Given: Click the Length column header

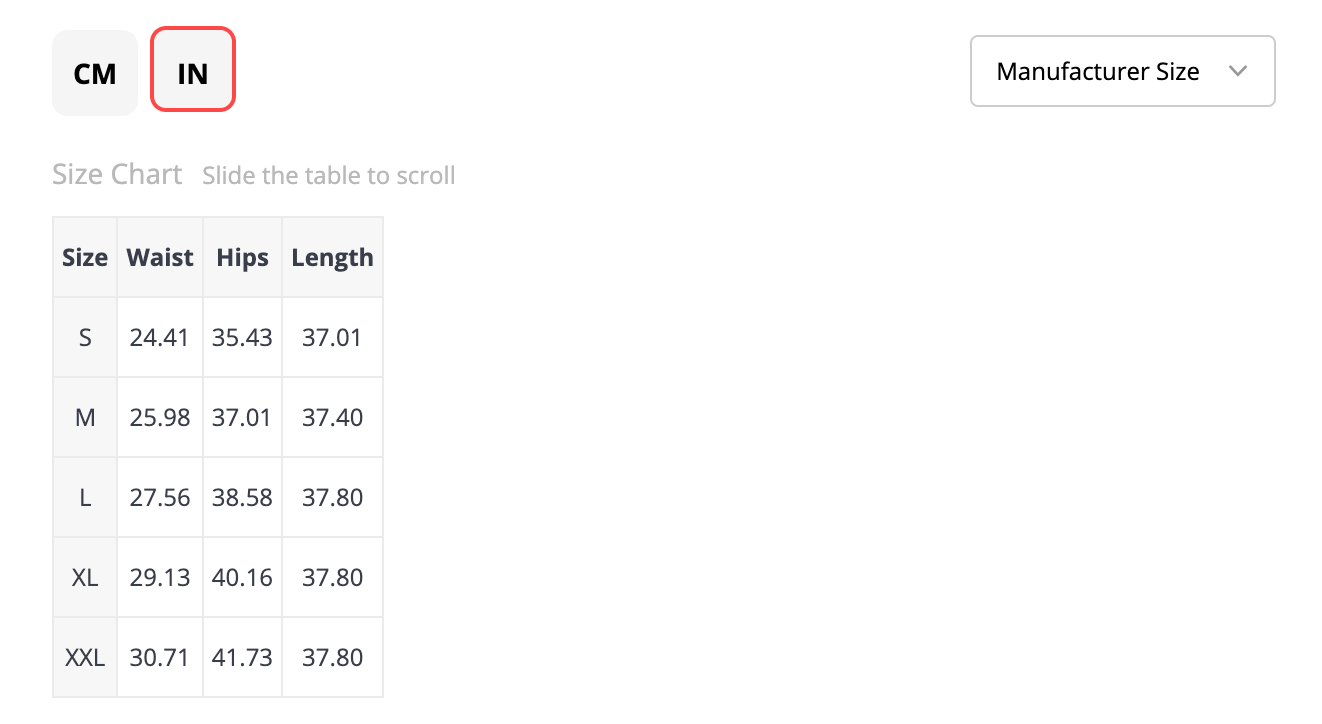Looking at the screenshot, I should 332,257.
